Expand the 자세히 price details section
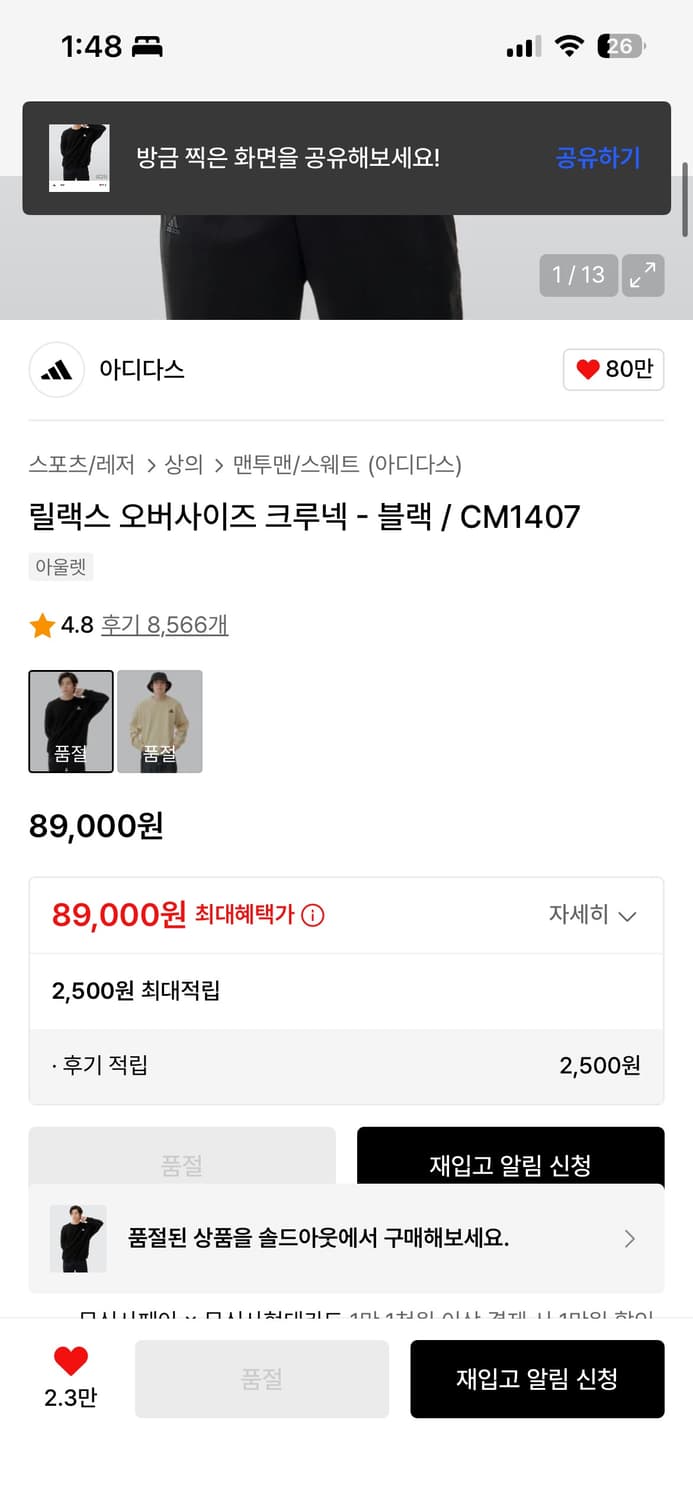693x1500 pixels. click(x=594, y=914)
